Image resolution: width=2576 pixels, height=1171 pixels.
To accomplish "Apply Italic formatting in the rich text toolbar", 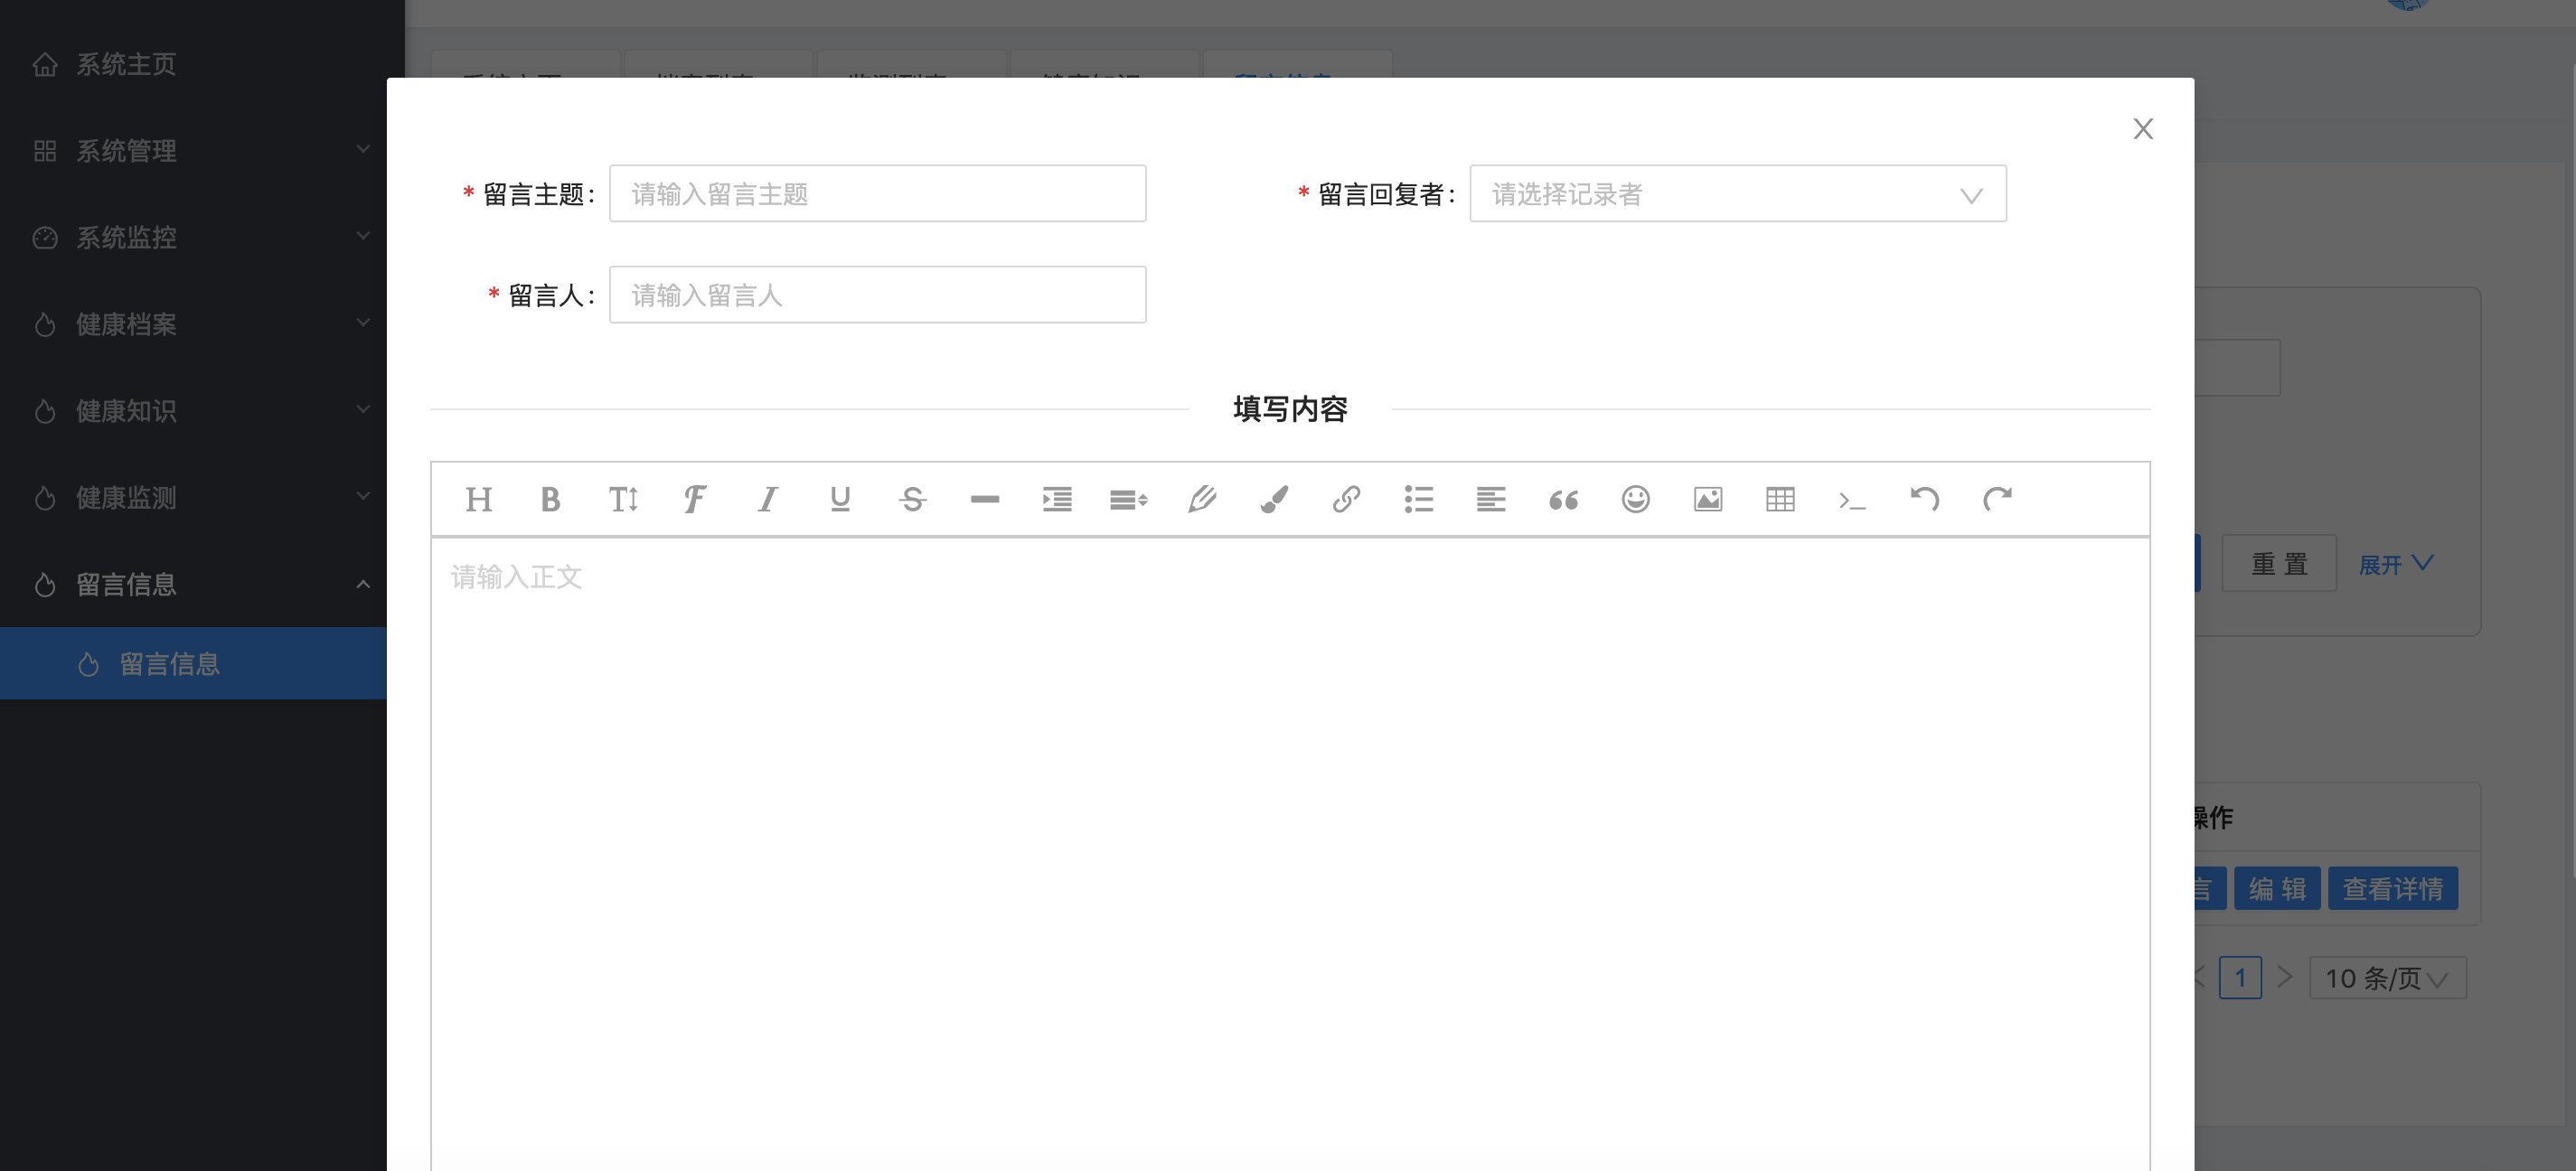I will point(767,499).
